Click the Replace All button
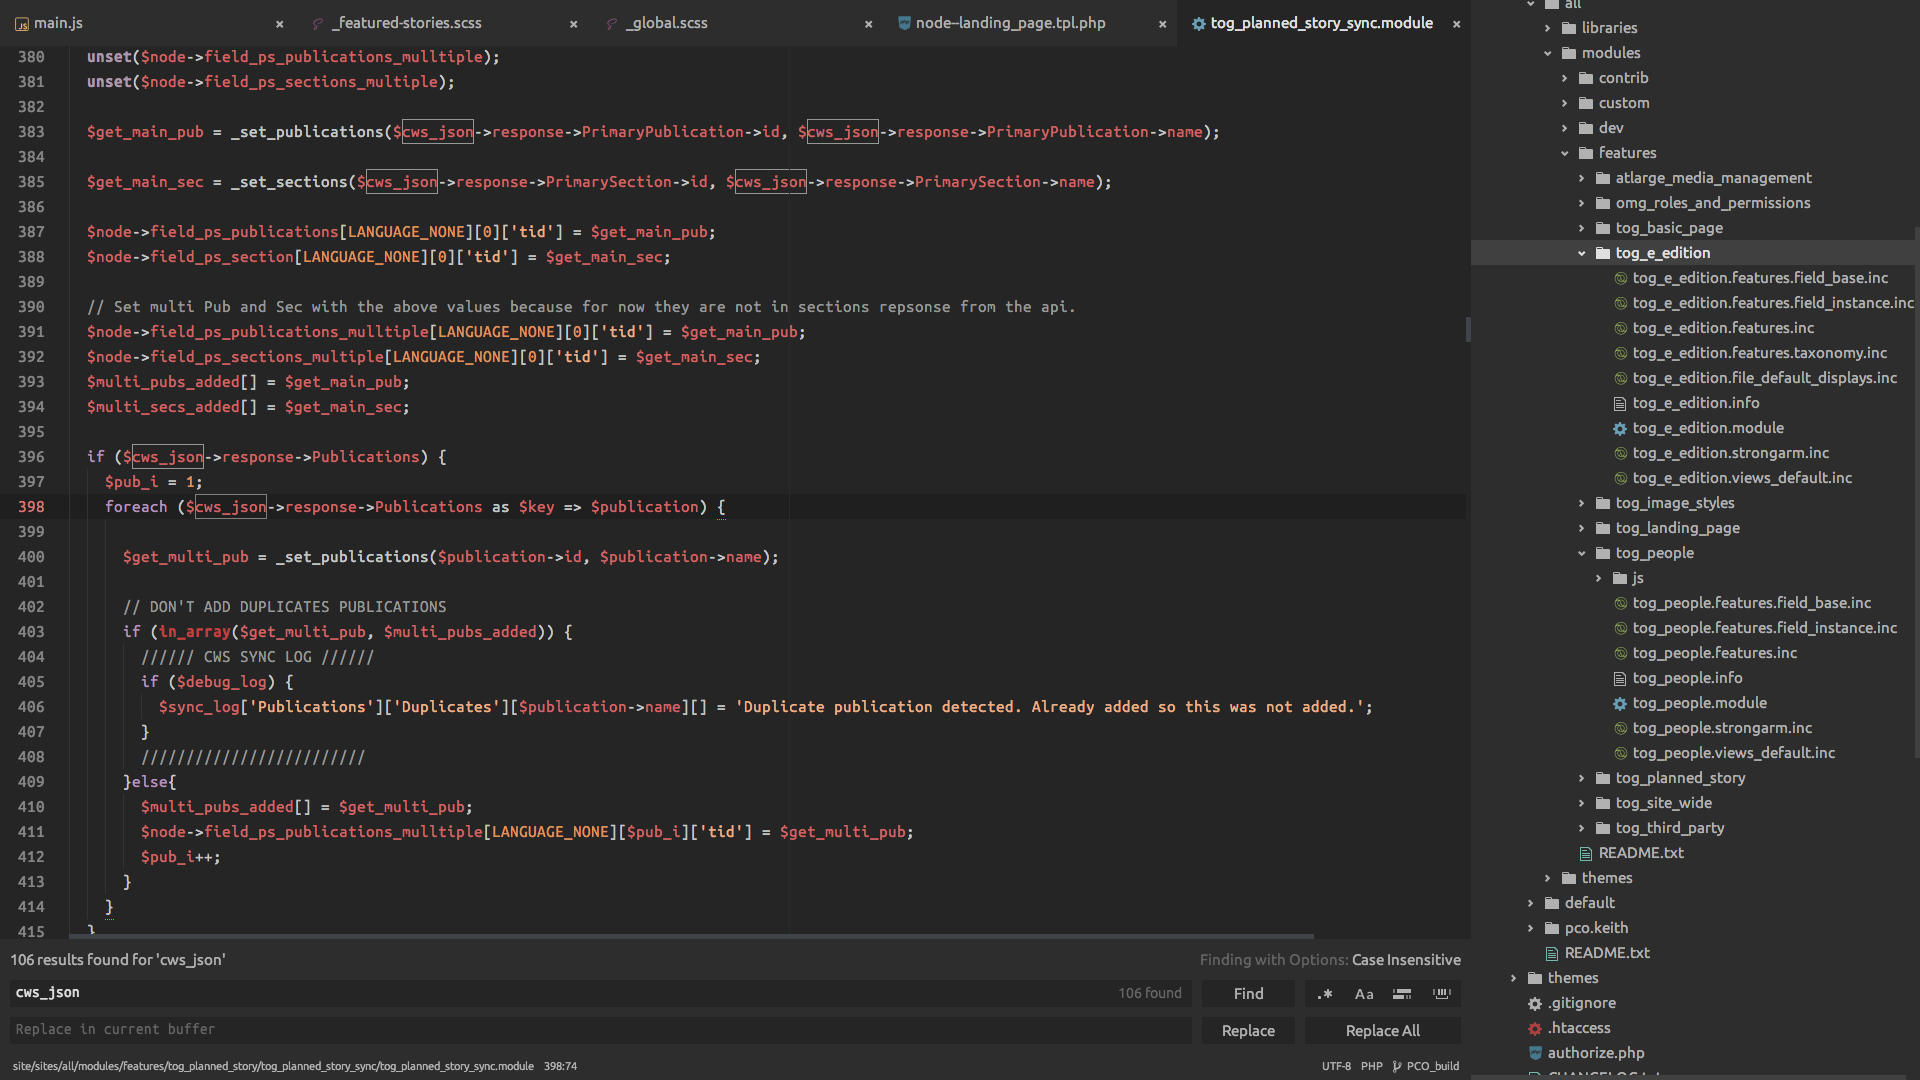 1381,1030
